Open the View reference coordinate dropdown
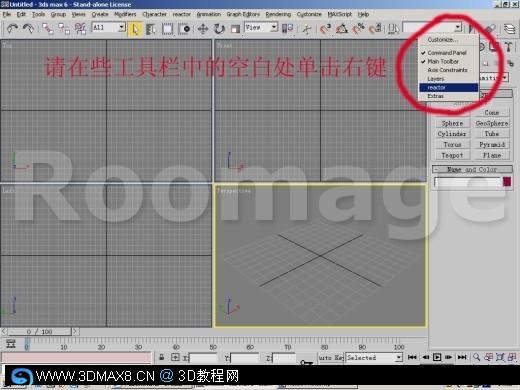The height and width of the screenshot is (390, 520). pos(261,27)
